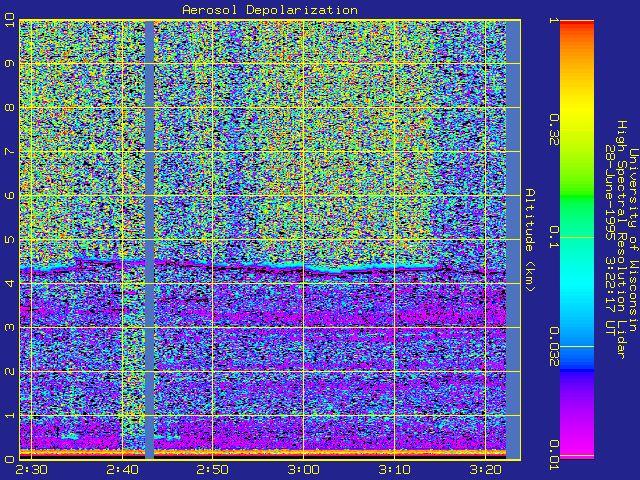The image size is (640, 480).
Task: Click the color bar top label '1'
Action: click(553, 20)
